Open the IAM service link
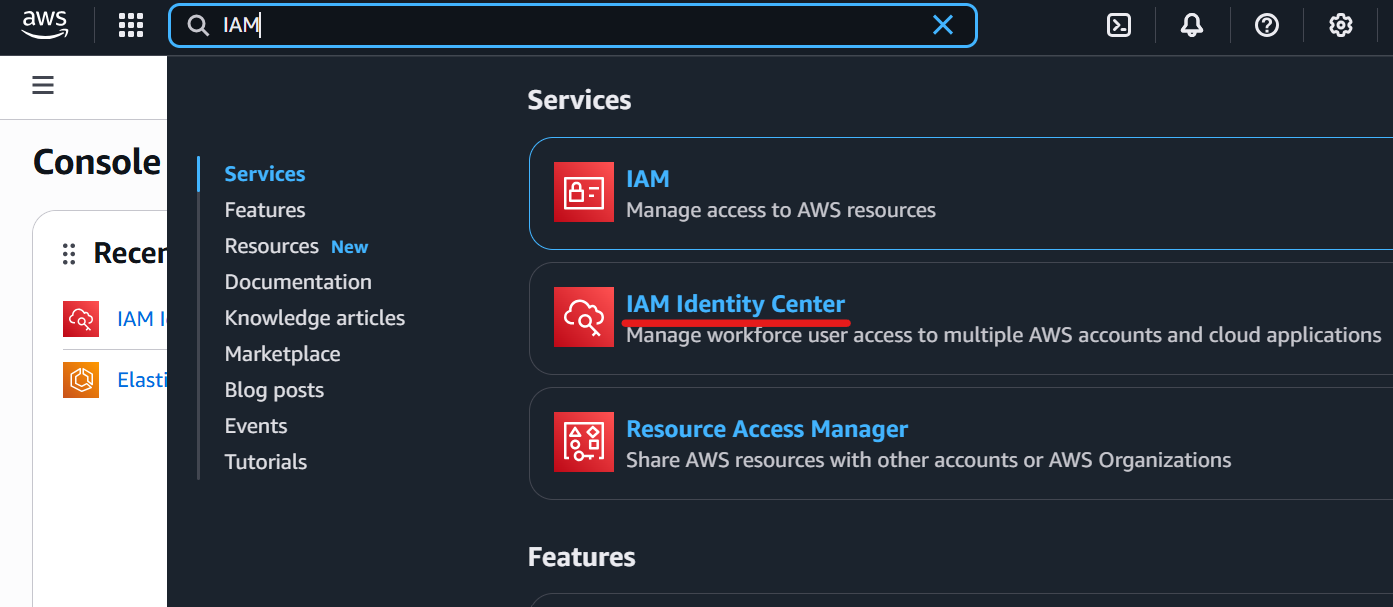 (x=648, y=179)
